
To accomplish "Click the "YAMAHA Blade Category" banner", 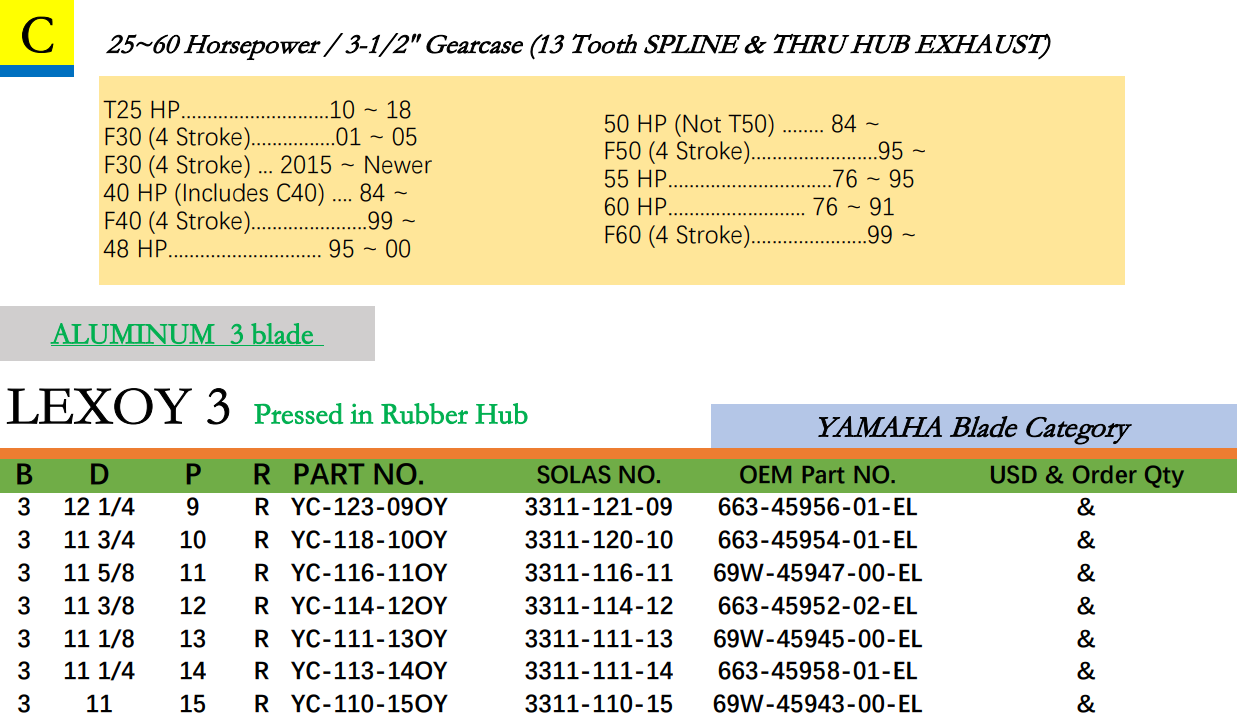I will pyautogui.click(x=973, y=428).
